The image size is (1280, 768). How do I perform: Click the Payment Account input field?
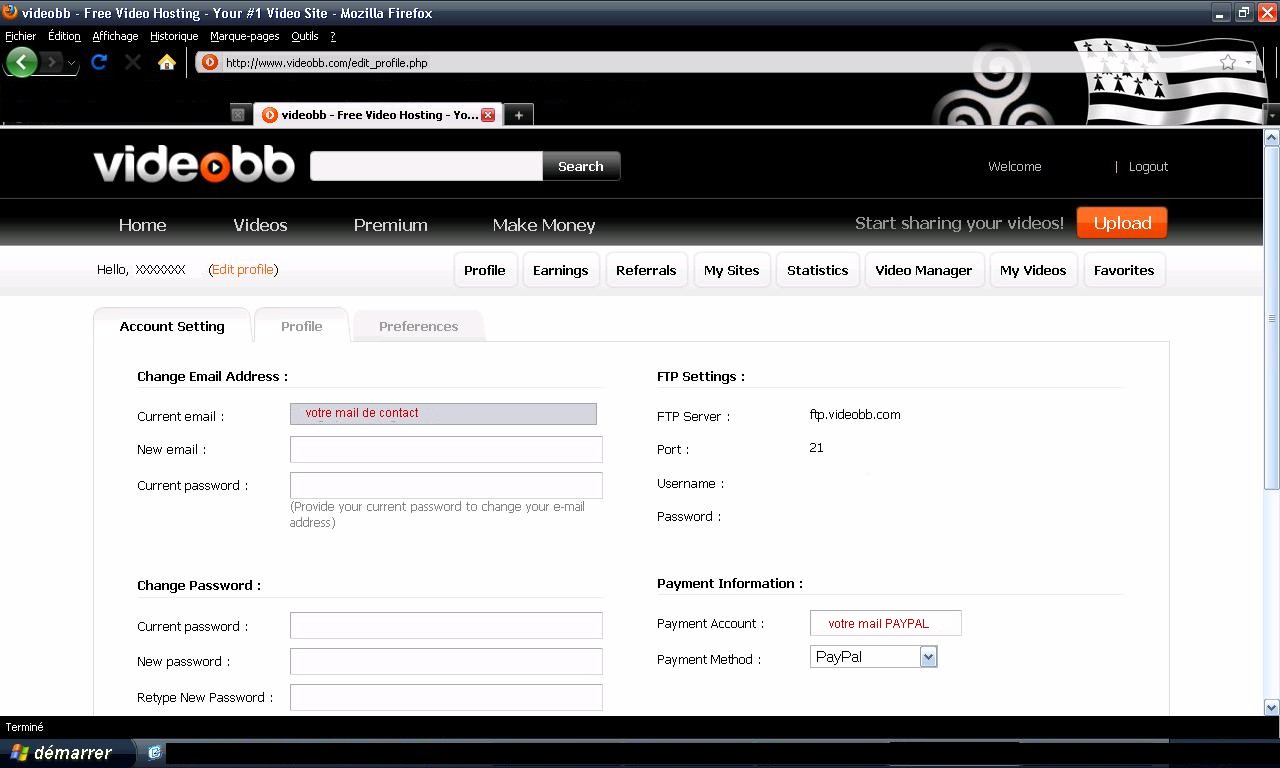coord(885,623)
